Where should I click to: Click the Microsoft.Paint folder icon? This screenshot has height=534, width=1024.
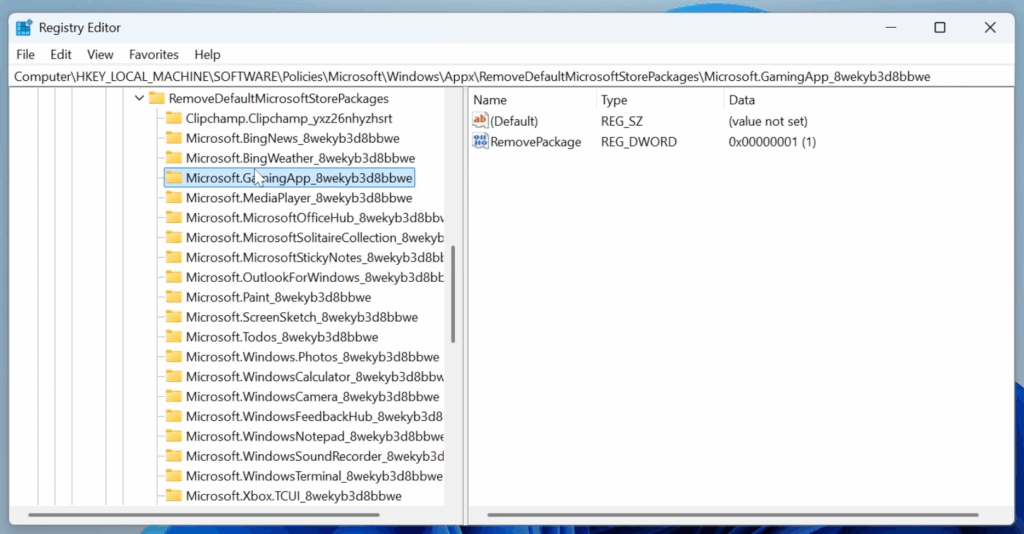[173, 297]
